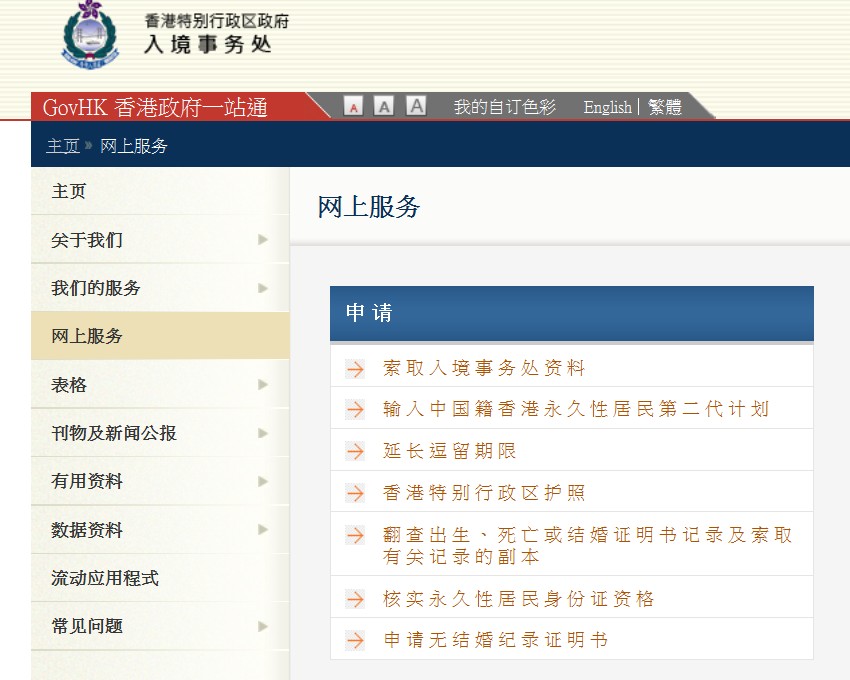Select the highlighted 网上服务 sidebar item
The image size is (850, 680).
pyautogui.click(x=160, y=336)
